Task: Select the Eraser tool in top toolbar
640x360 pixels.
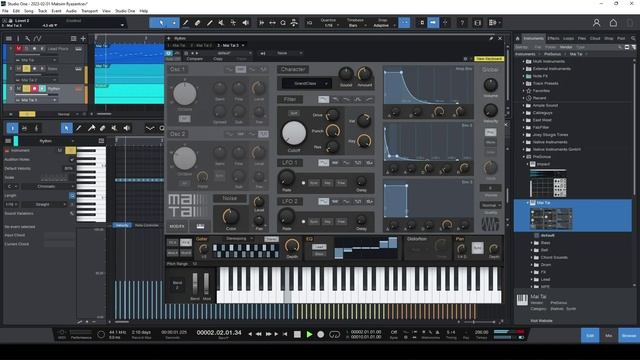Action: click(198, 23)
